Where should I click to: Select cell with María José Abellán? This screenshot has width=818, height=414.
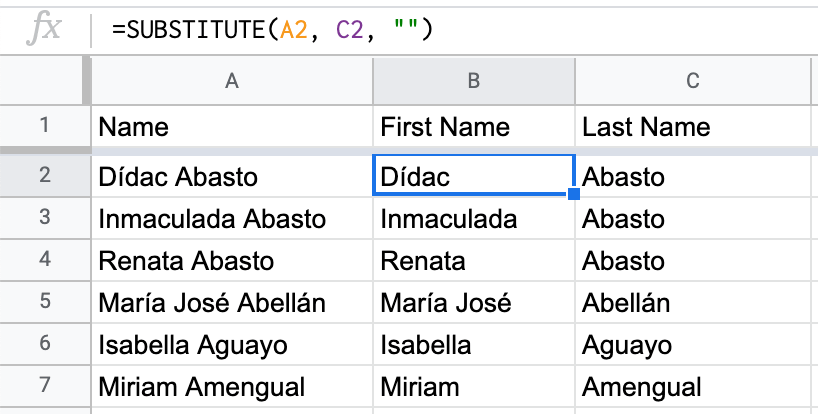[232, 303]
